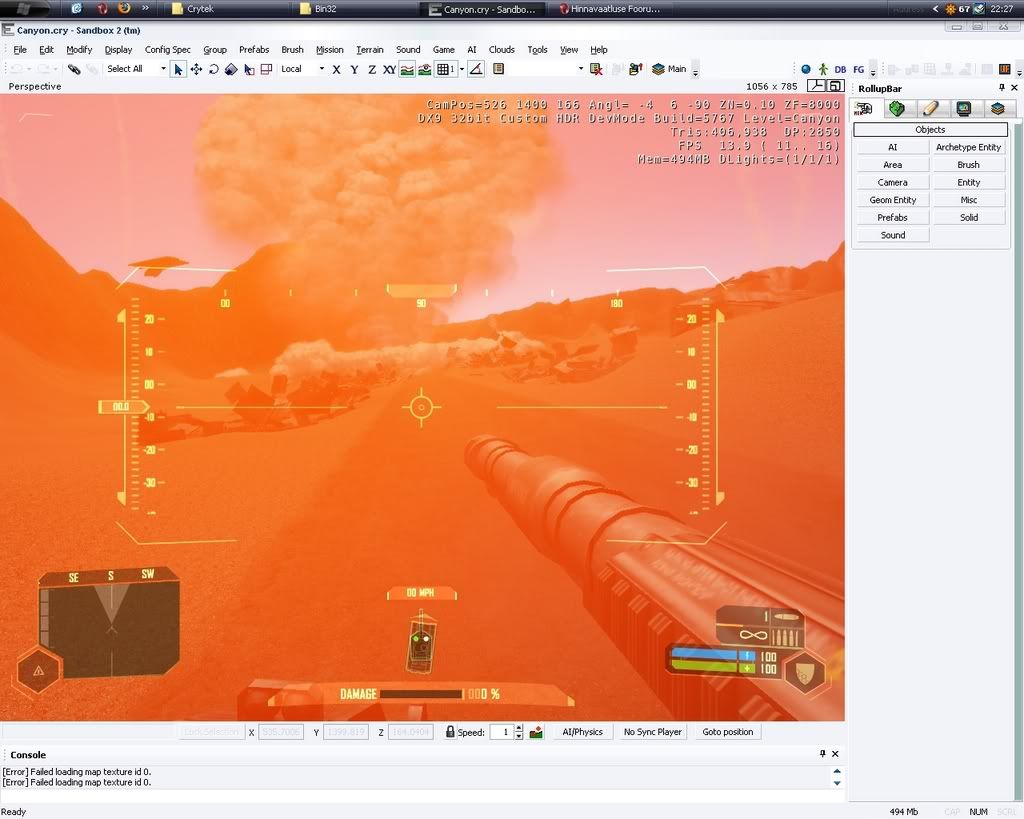The height and width of the screenshot is (819, 1024).
Task: Open the FG Flow Graph editor
Action: point(858,69)
